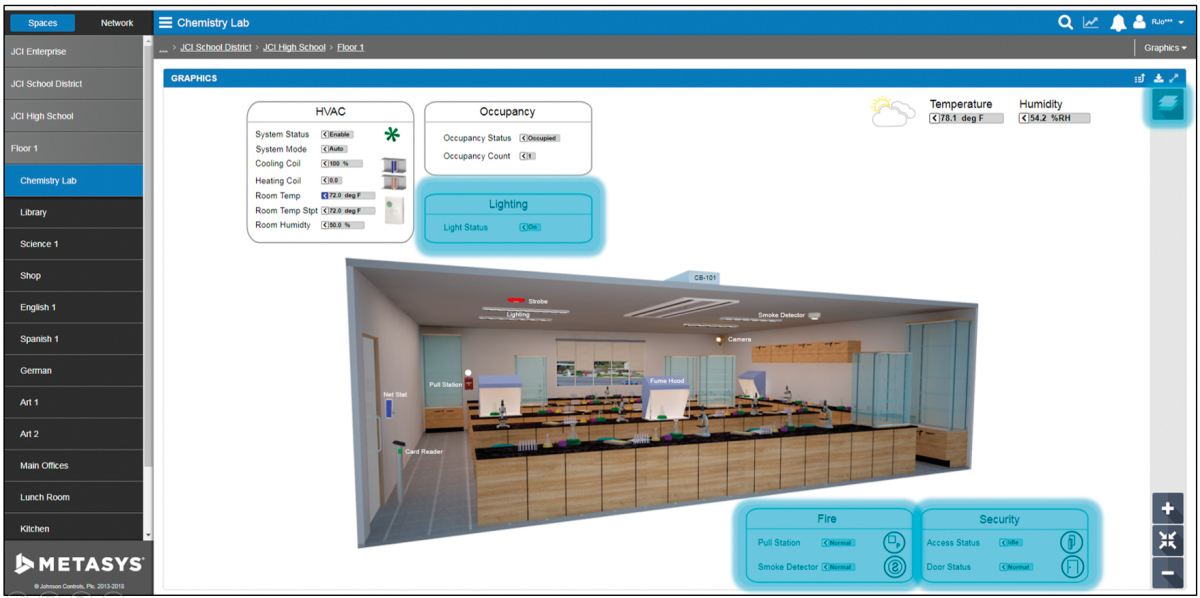Open the search magnifier icon

pyautogui.click(x=1066, y=22)
